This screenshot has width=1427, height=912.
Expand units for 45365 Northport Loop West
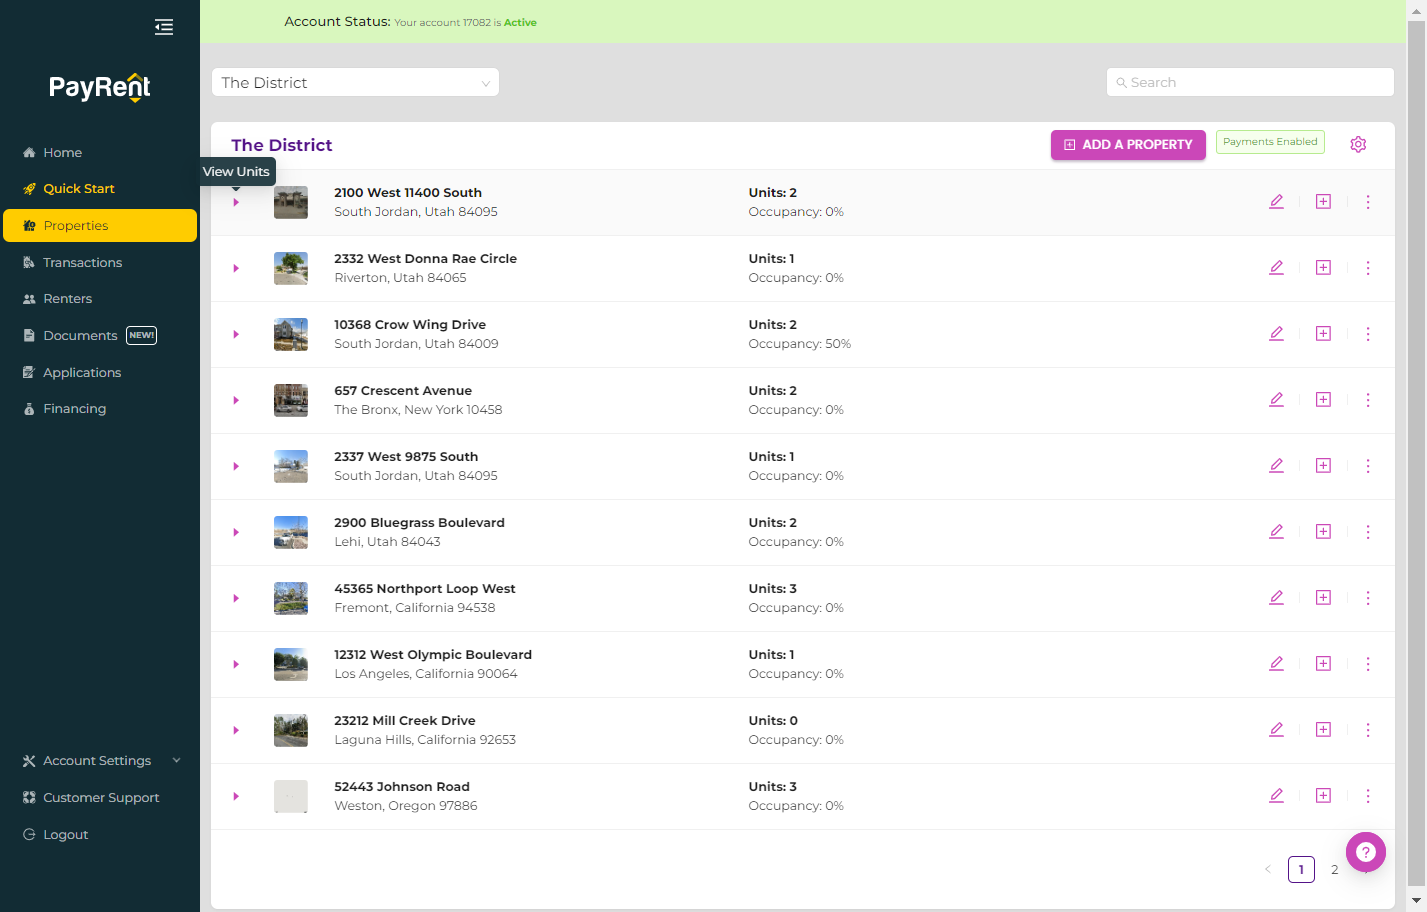(236, 599)
